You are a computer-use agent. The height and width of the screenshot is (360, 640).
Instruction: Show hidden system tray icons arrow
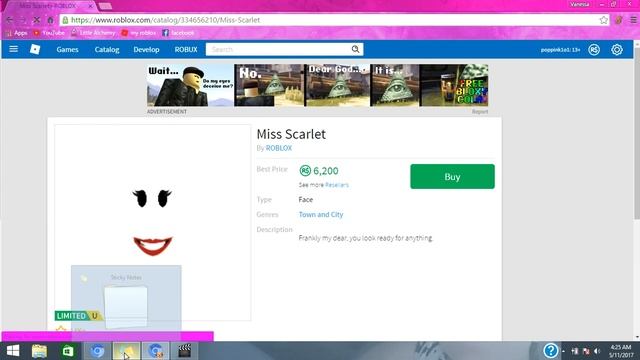pos(564,351)
